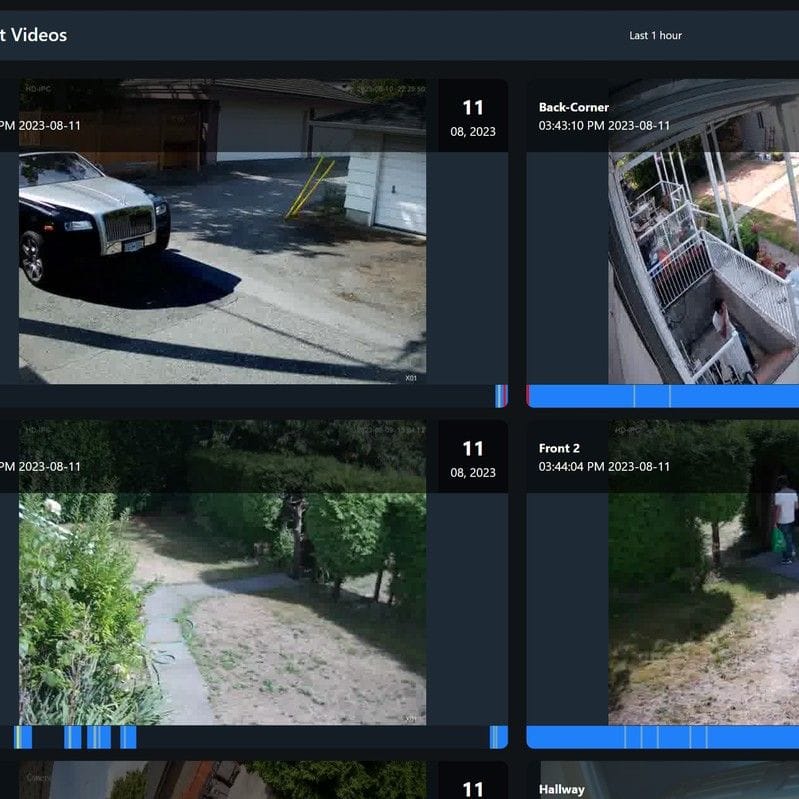Click the bottom-row date badge showing 11
The height and width of the screenshot is (799, 799).
[472, 788]
